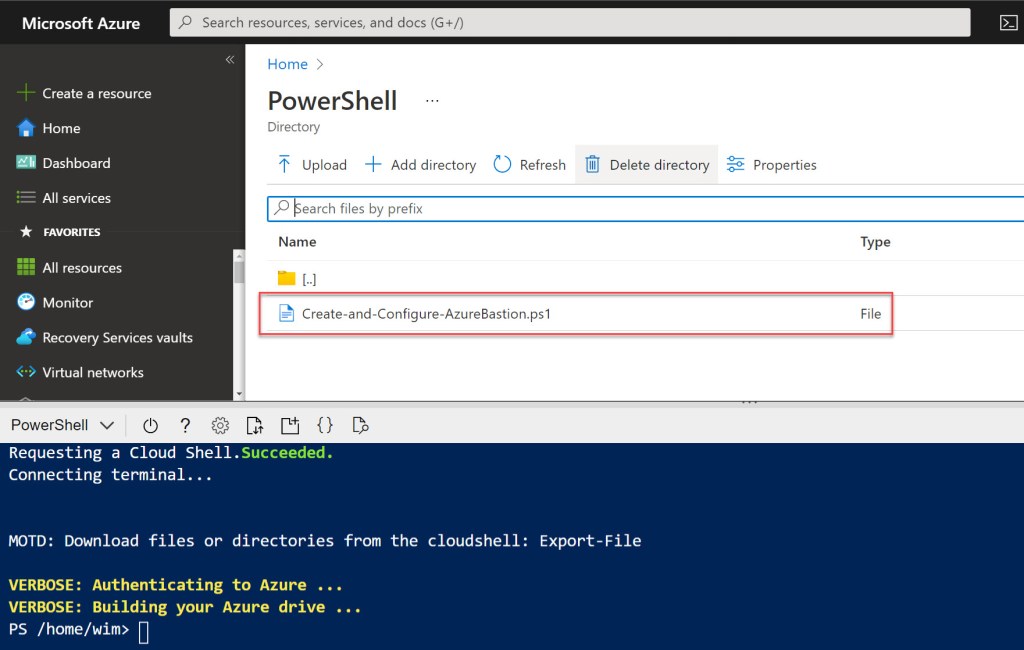Open the PowerShell shell type dropdown
Viewport: 1024px width, 650px height.
click(x=62, y=425)
